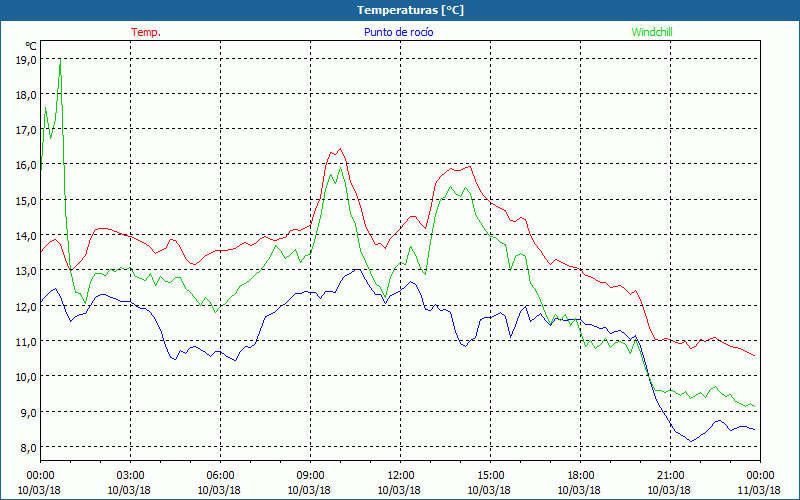
Task: Click the Temperaturas [°C] chart title
Action: (411, 10)
